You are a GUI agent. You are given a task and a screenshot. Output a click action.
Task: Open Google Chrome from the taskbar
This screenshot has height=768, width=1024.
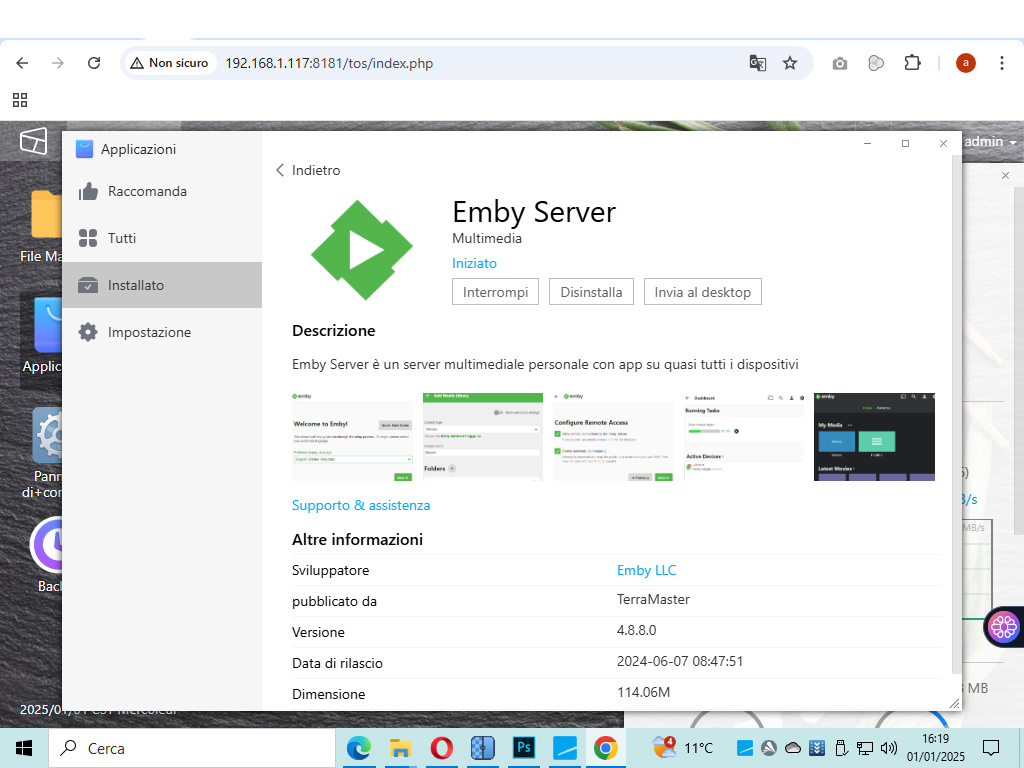point(605,747)
